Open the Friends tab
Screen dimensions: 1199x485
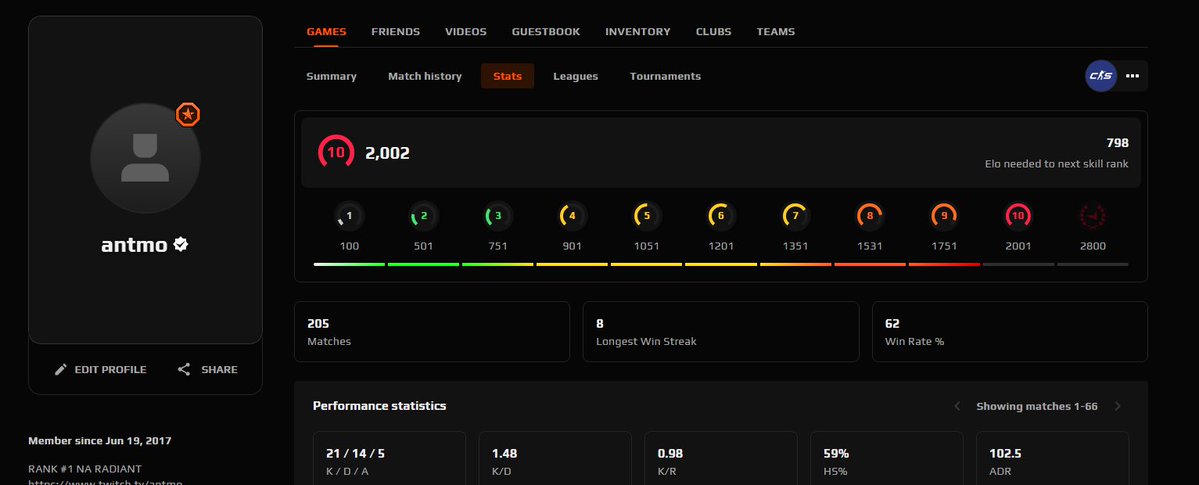click(395, 32)
